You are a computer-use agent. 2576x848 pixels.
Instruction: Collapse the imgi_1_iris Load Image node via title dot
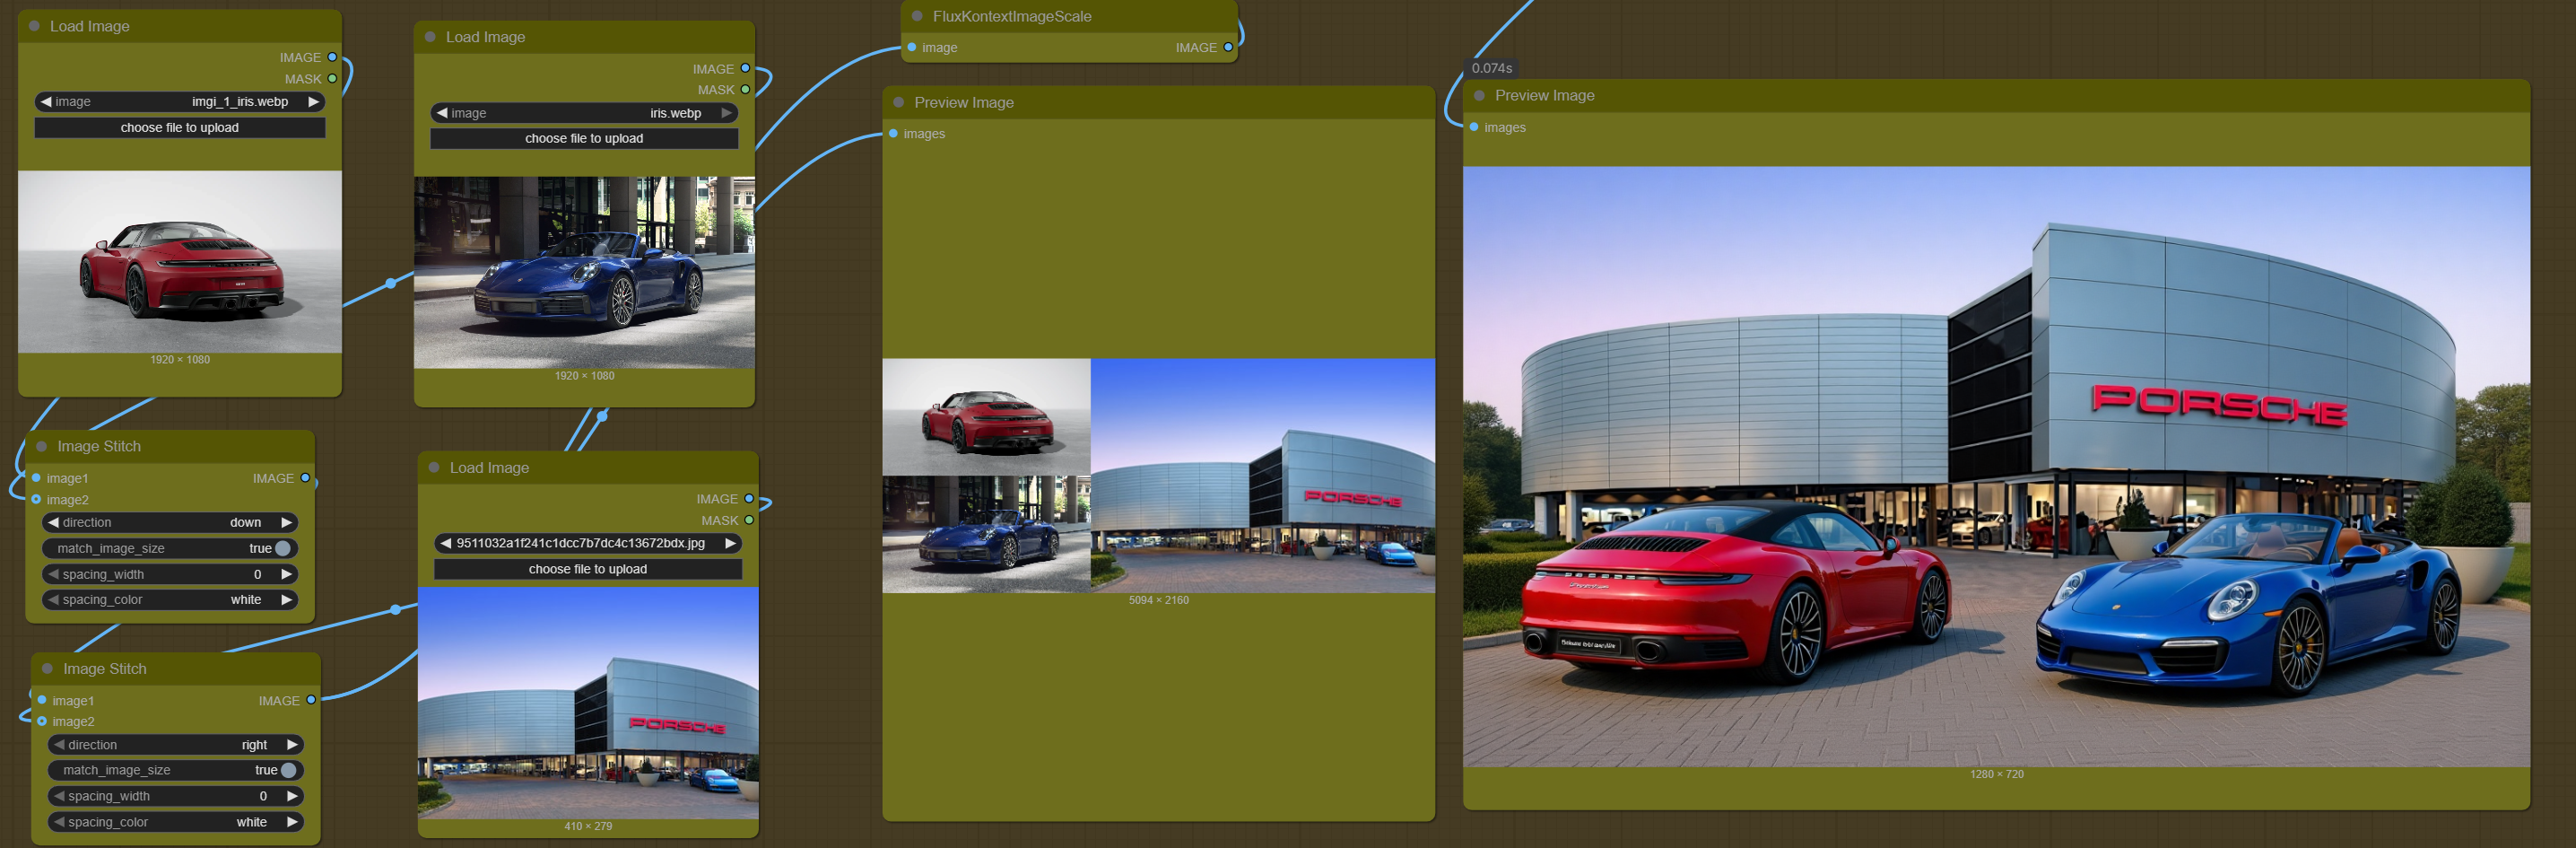34,26
